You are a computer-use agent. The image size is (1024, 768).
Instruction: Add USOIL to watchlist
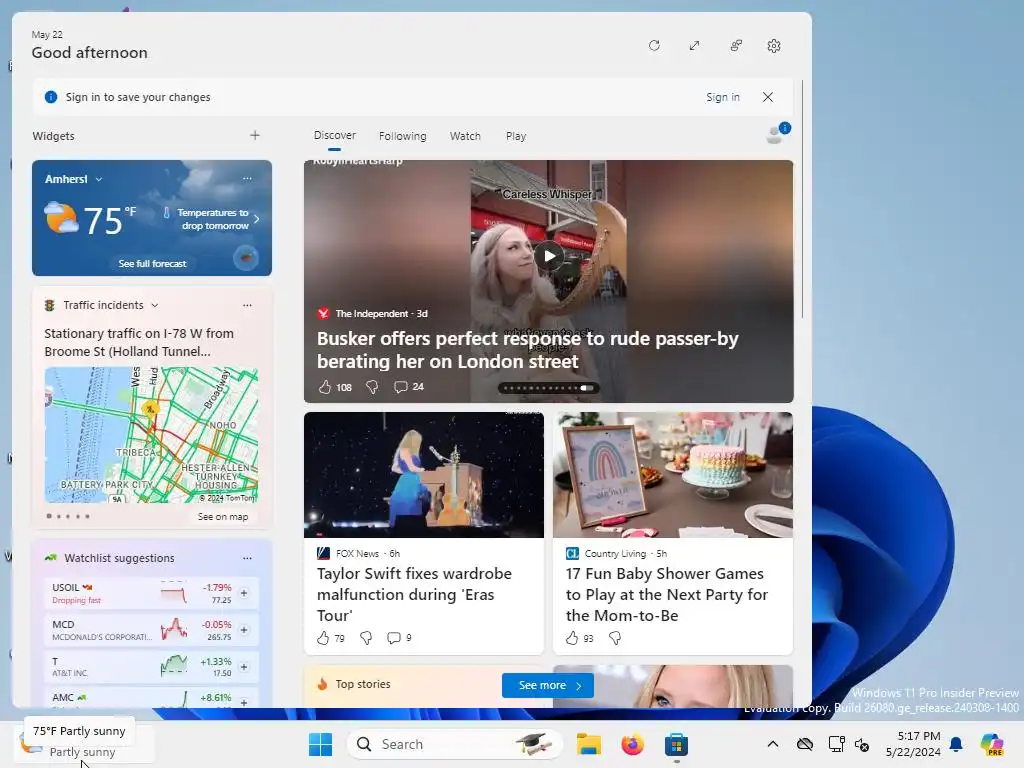(244, 593)
